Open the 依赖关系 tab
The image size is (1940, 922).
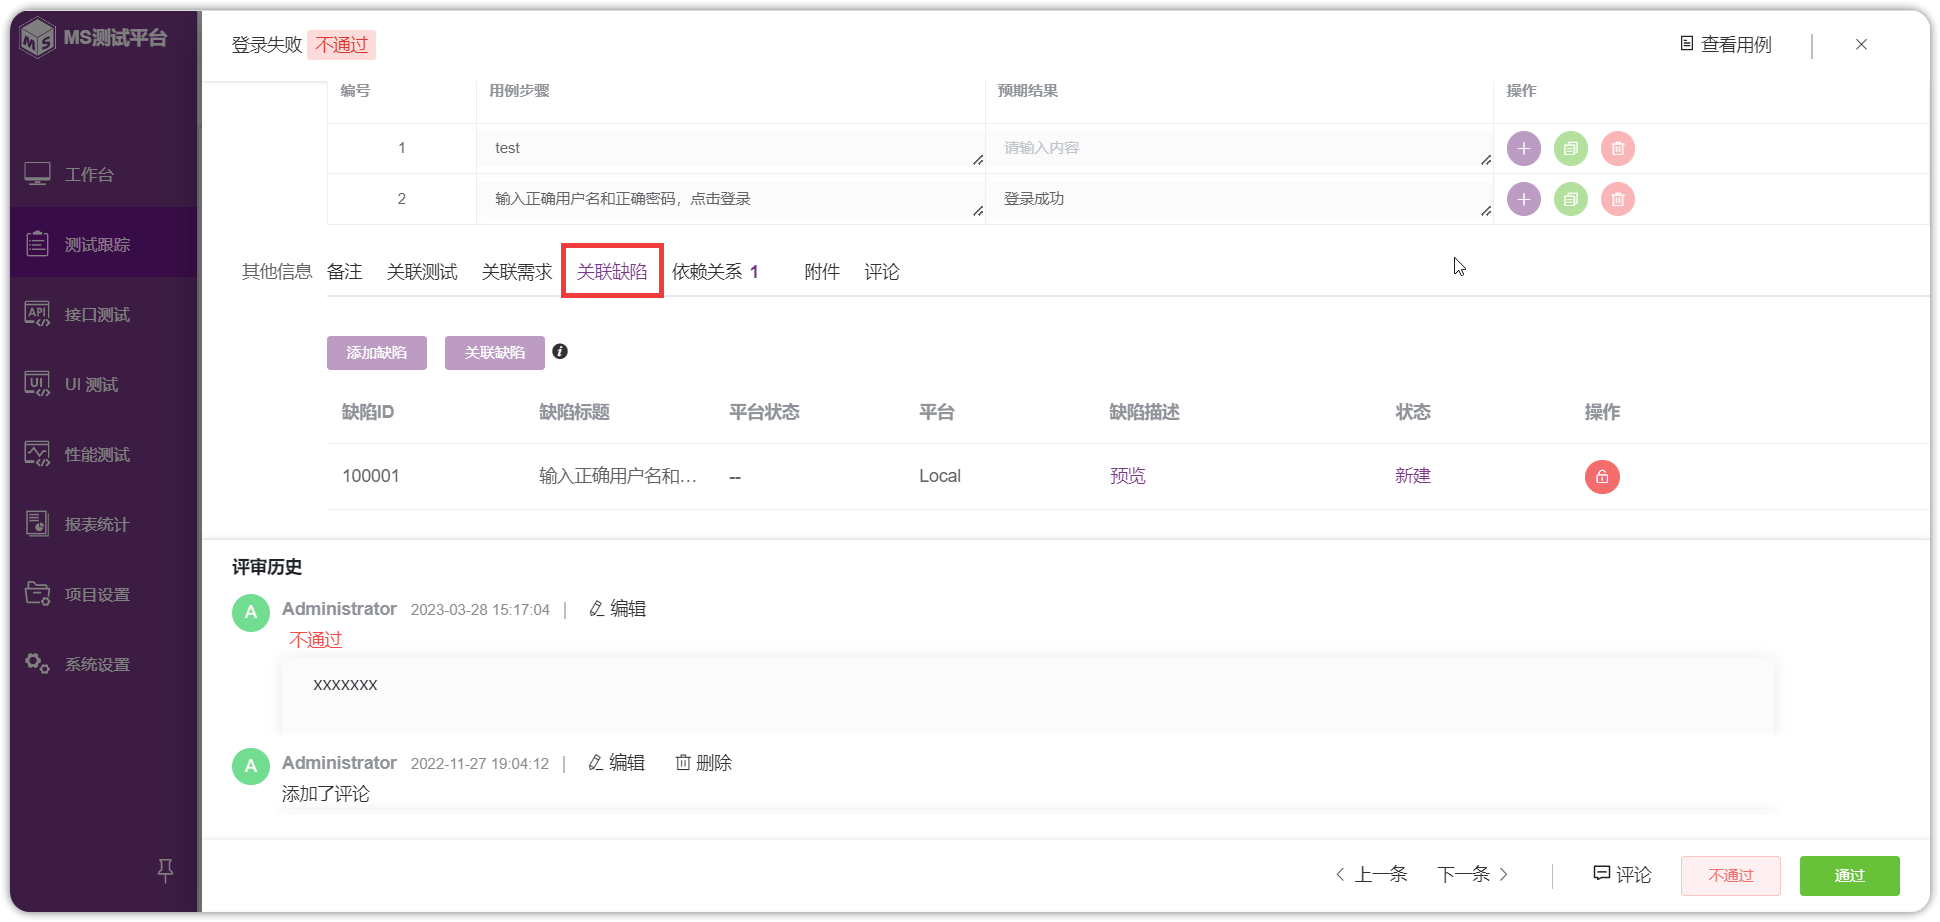(x=715, y=272)
